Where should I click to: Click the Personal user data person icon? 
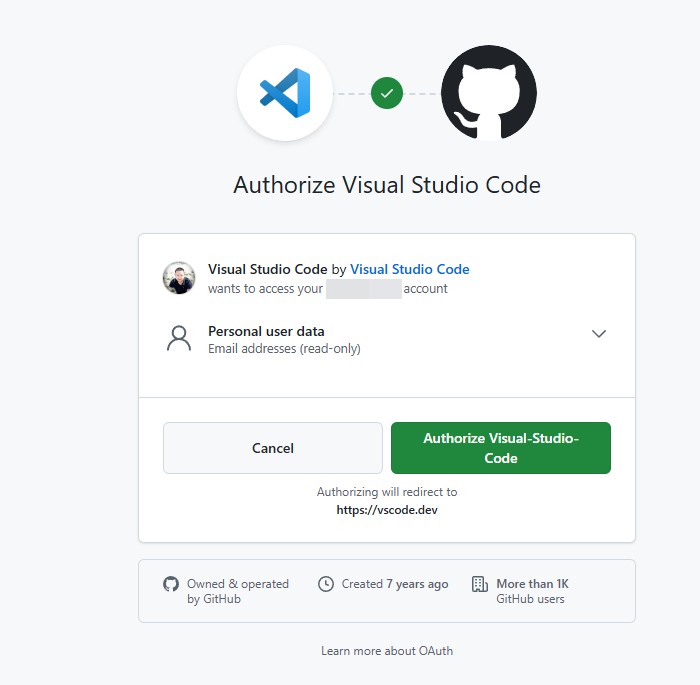179,339
